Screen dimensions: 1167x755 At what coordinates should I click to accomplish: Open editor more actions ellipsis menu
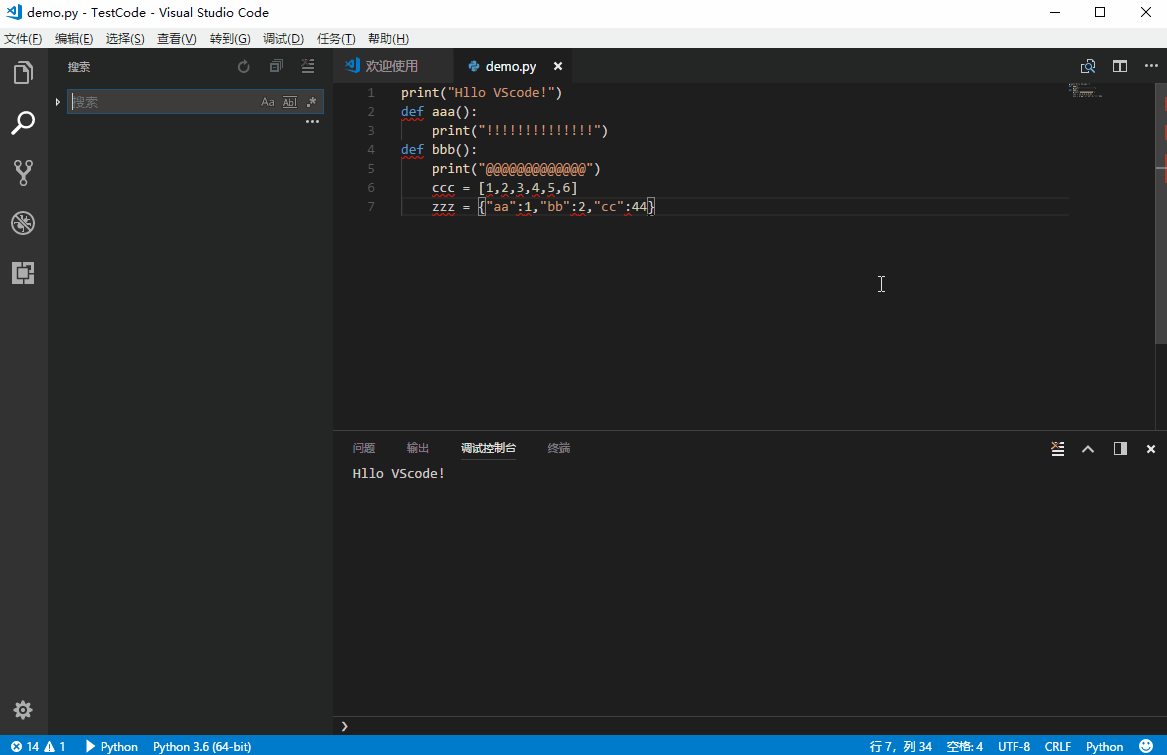click(x=1151, y=66)
